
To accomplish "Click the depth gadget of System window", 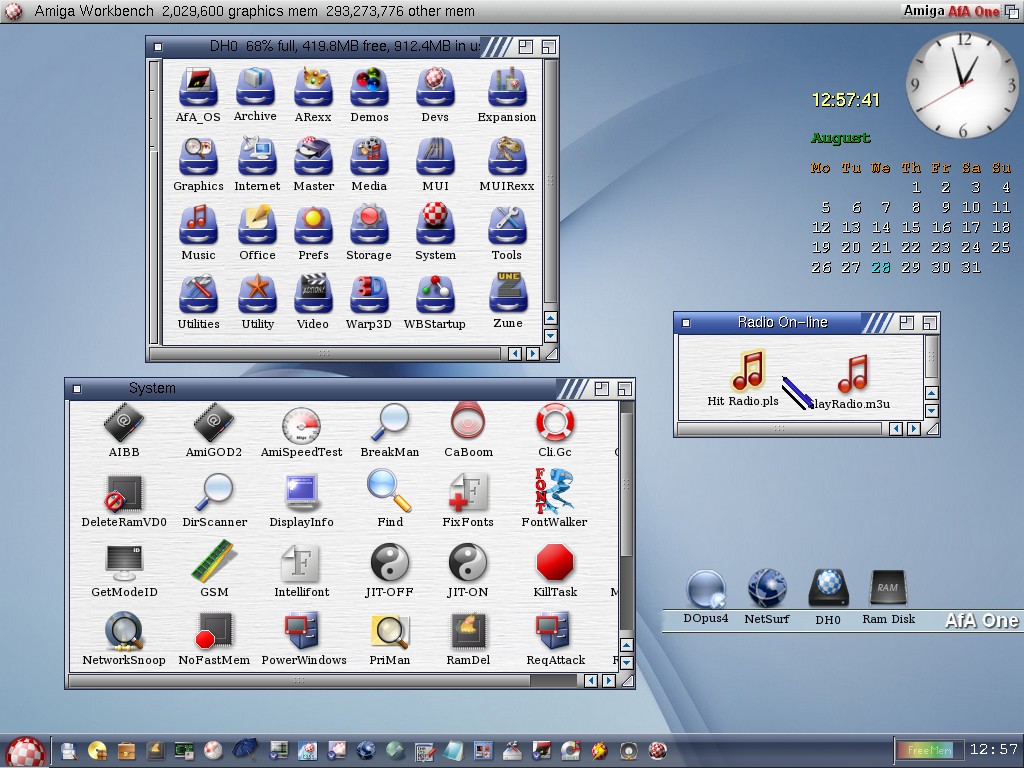I will 624,388.
